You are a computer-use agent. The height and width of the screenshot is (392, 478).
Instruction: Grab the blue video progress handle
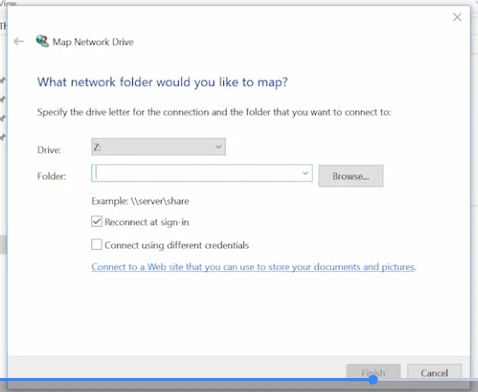point(373,380)
